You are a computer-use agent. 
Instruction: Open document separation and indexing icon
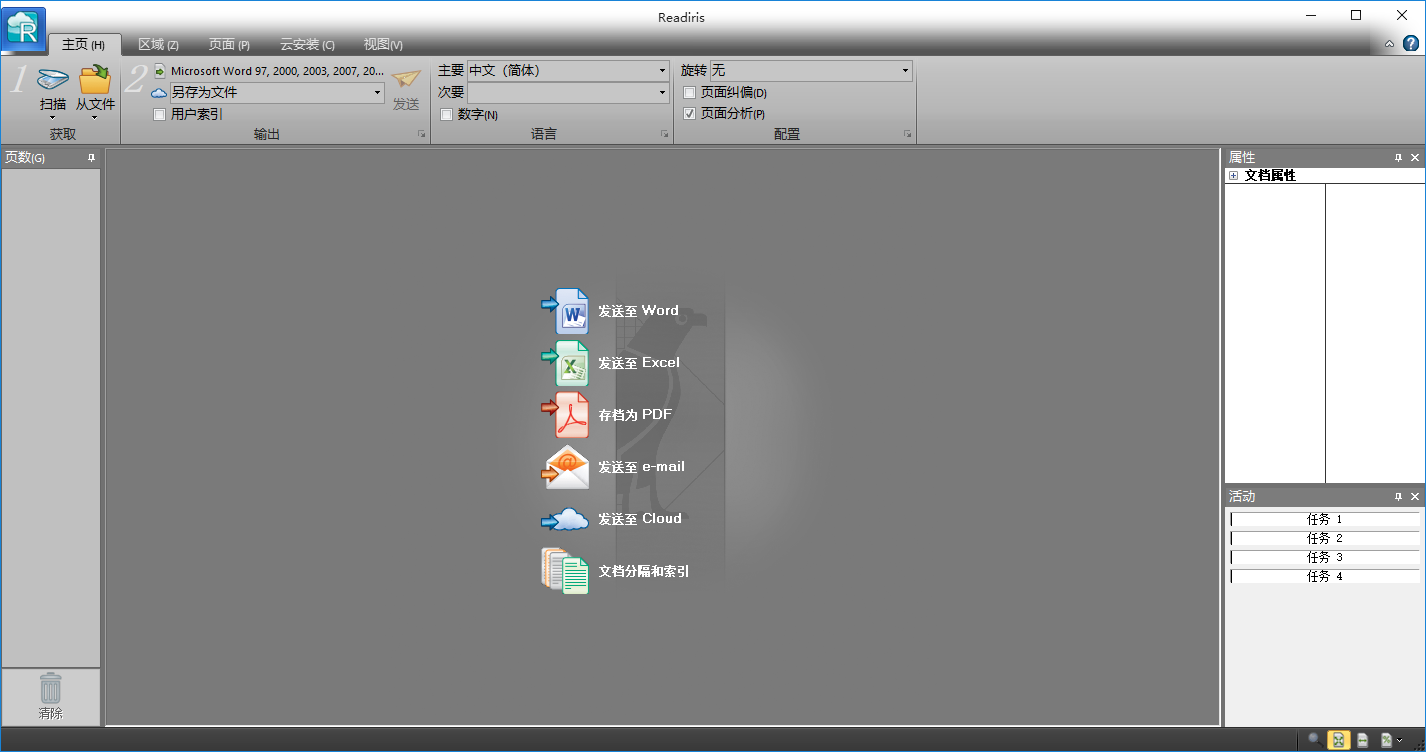click(566, 571)
